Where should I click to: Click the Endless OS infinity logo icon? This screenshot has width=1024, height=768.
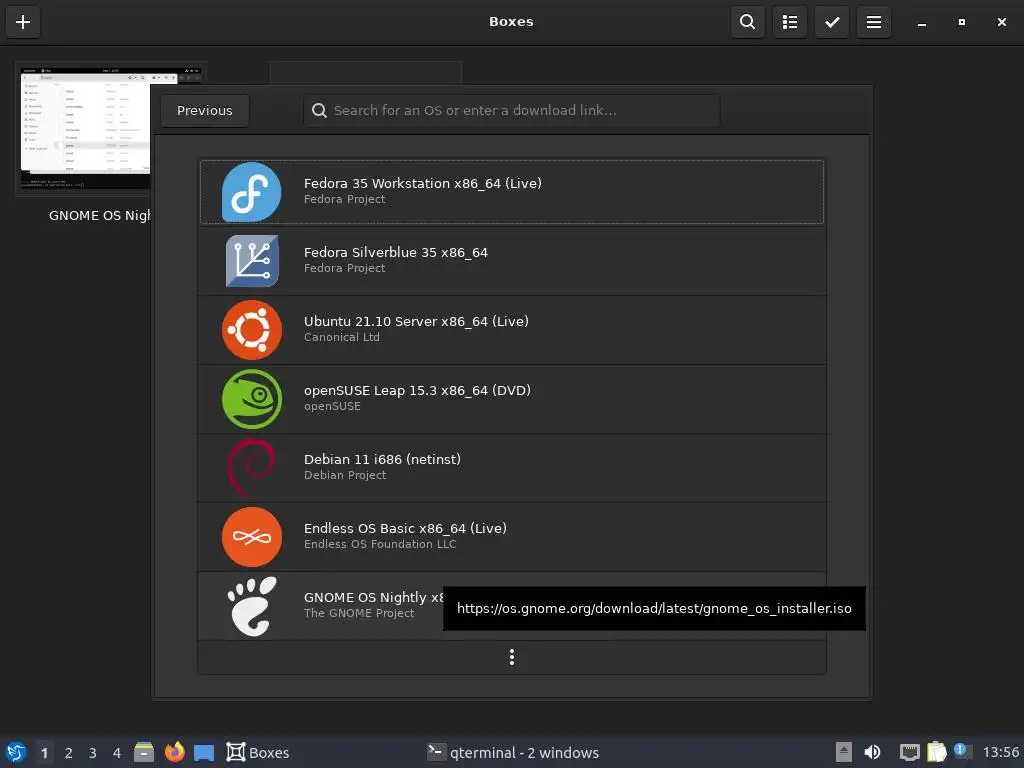pyautogui.click(x=251, y=537)
